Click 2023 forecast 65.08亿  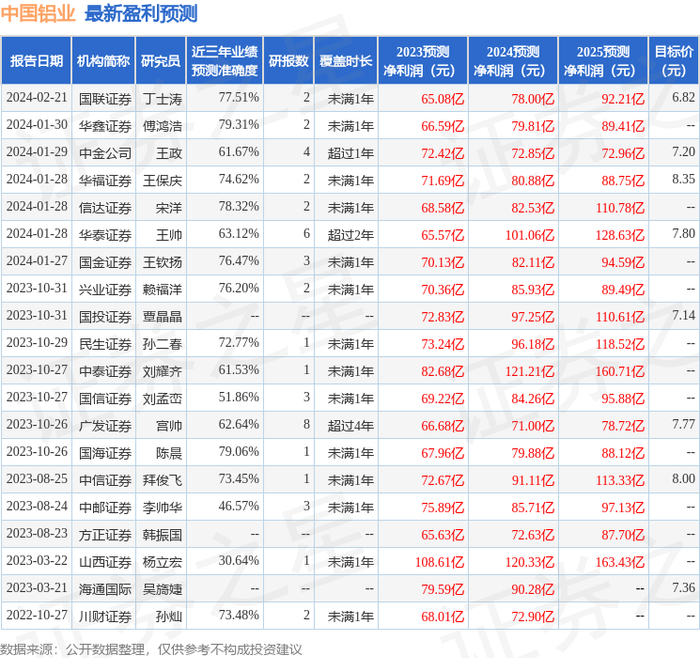(442, 99)
